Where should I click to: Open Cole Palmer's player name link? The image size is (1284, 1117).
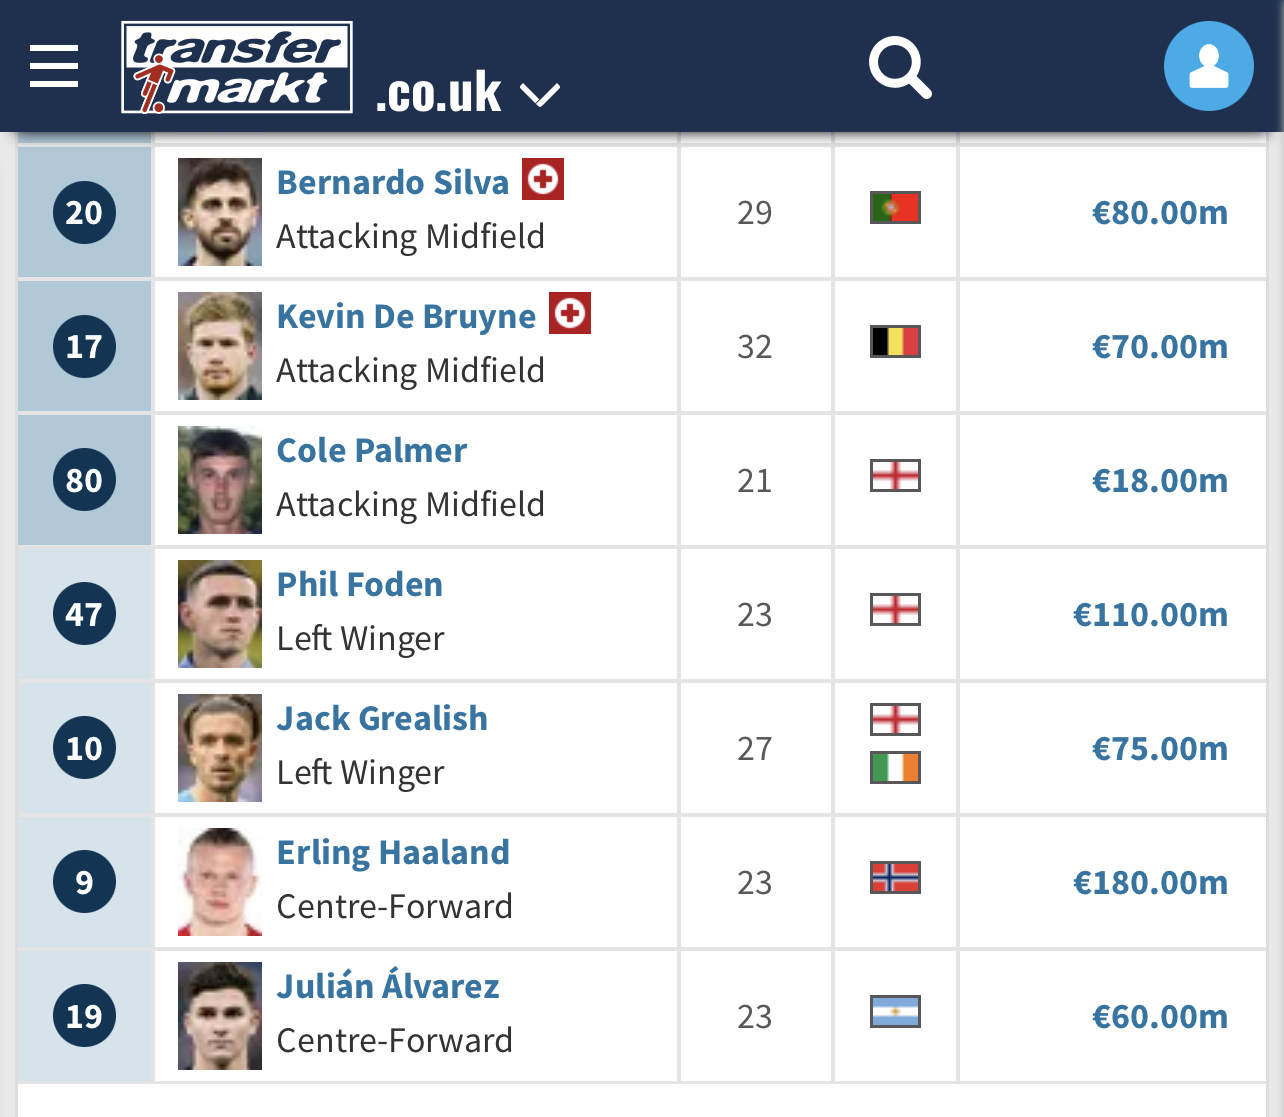click(x=372, y=450)
